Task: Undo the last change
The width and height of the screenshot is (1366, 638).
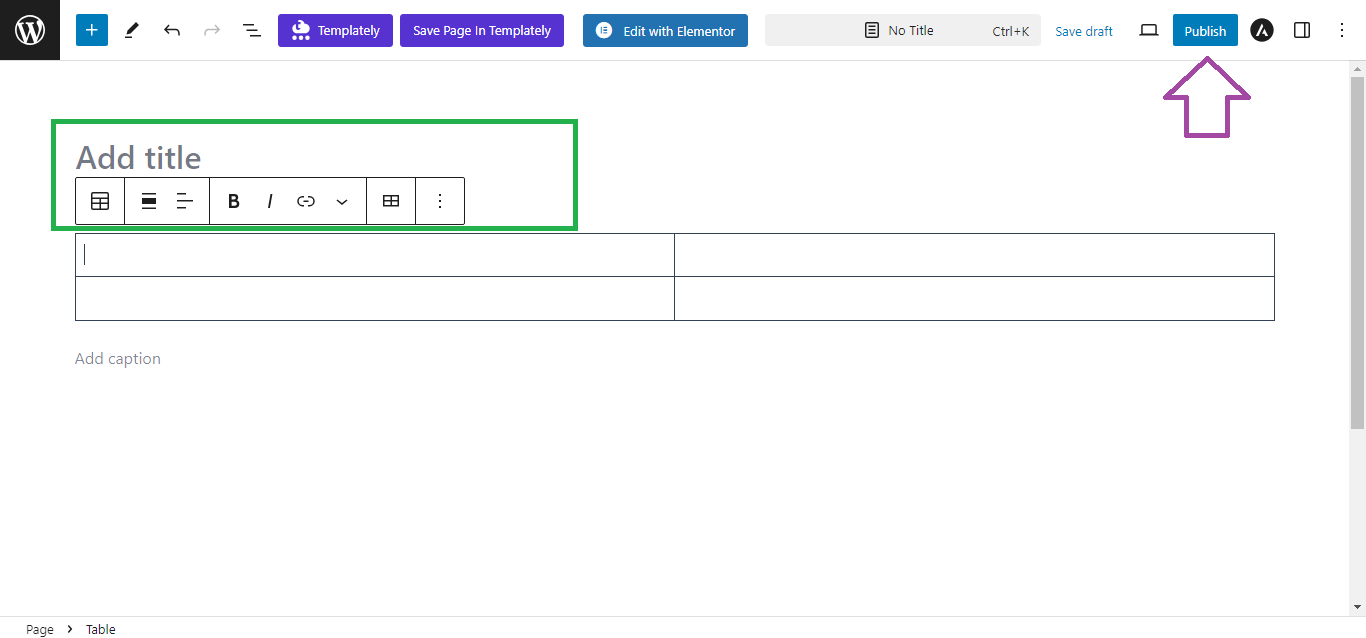Action: point(172,30)
